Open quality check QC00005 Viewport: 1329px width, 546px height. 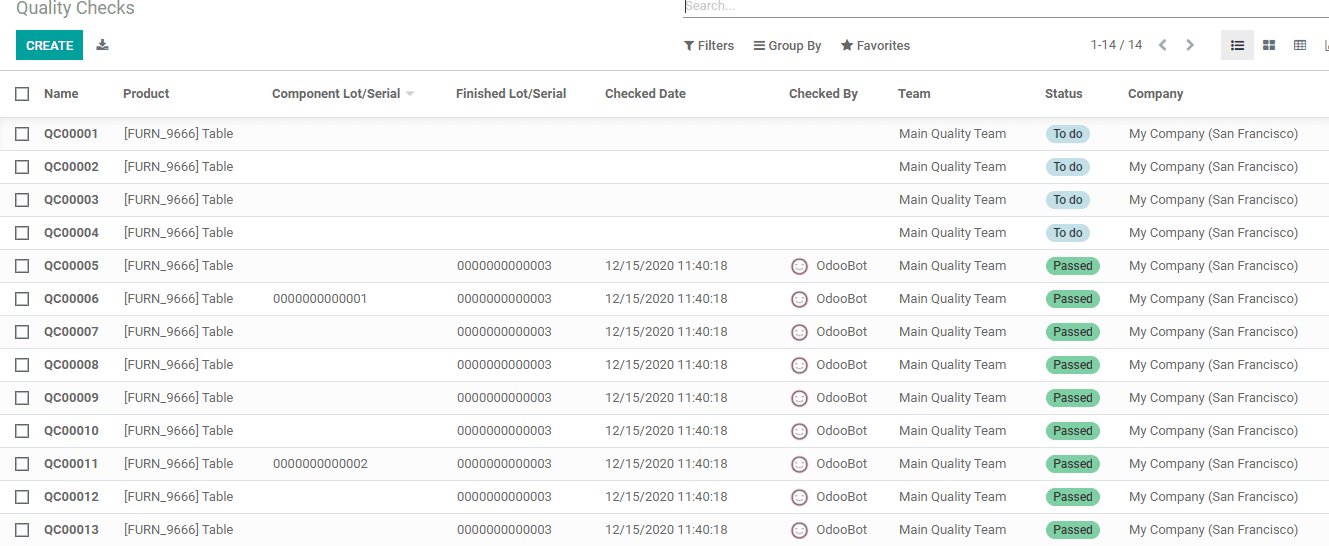click(x=71, y=266)
